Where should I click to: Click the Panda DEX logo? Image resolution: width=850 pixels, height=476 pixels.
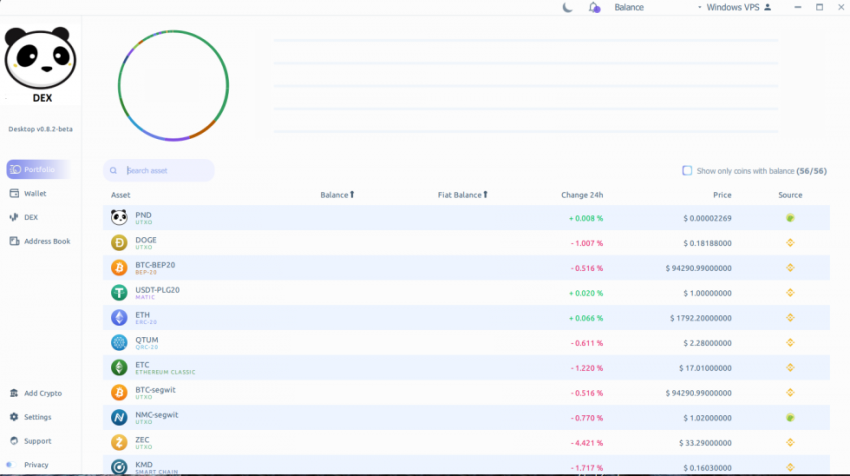coord(41,64)
